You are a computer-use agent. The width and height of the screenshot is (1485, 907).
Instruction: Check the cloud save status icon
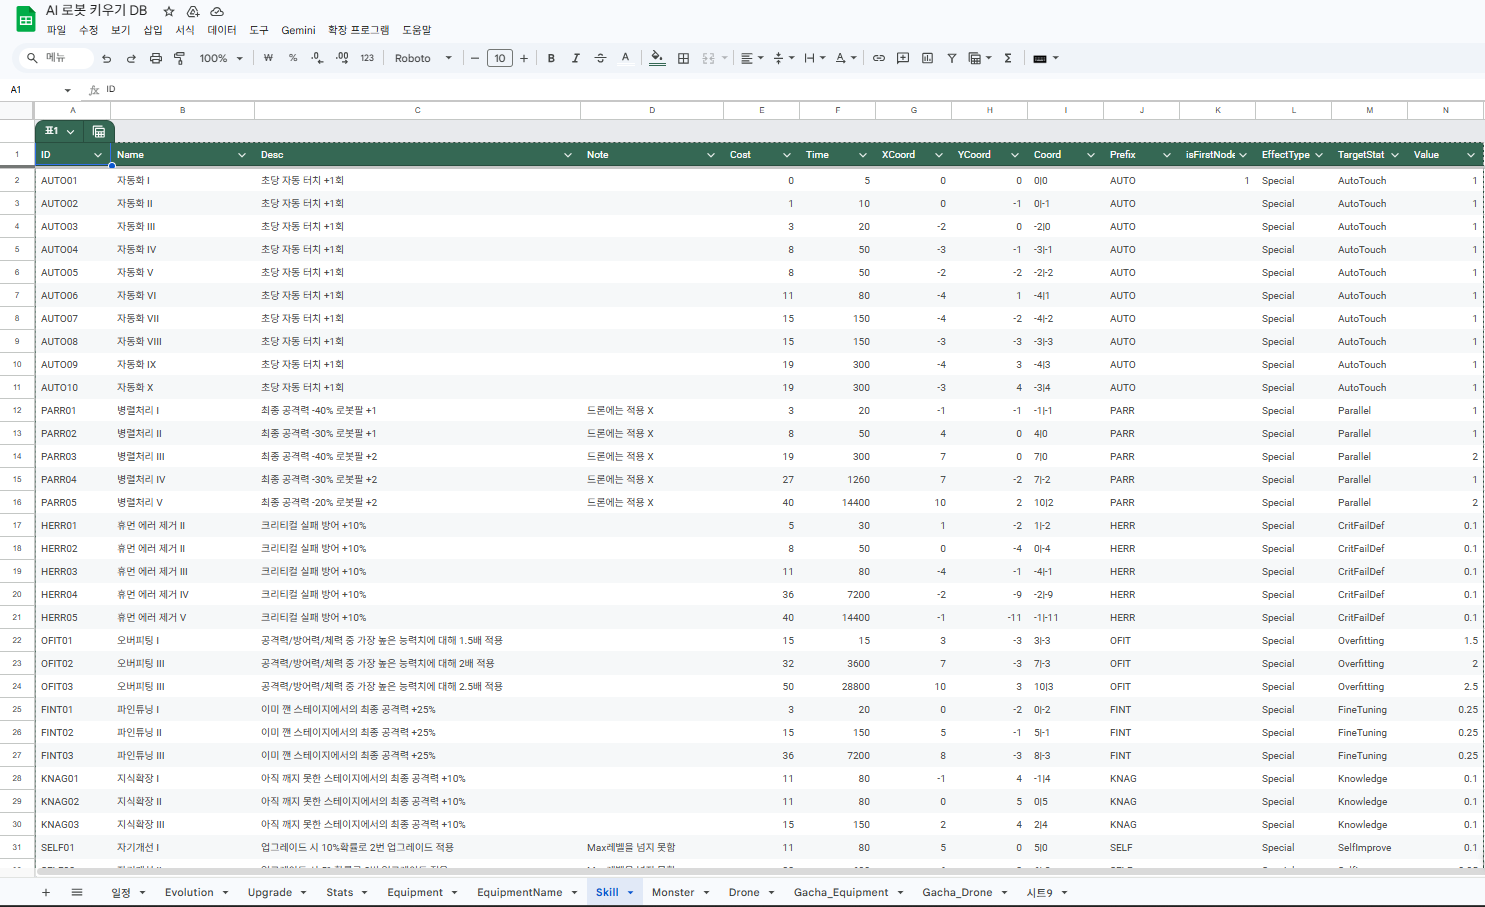tap(216, 11)
